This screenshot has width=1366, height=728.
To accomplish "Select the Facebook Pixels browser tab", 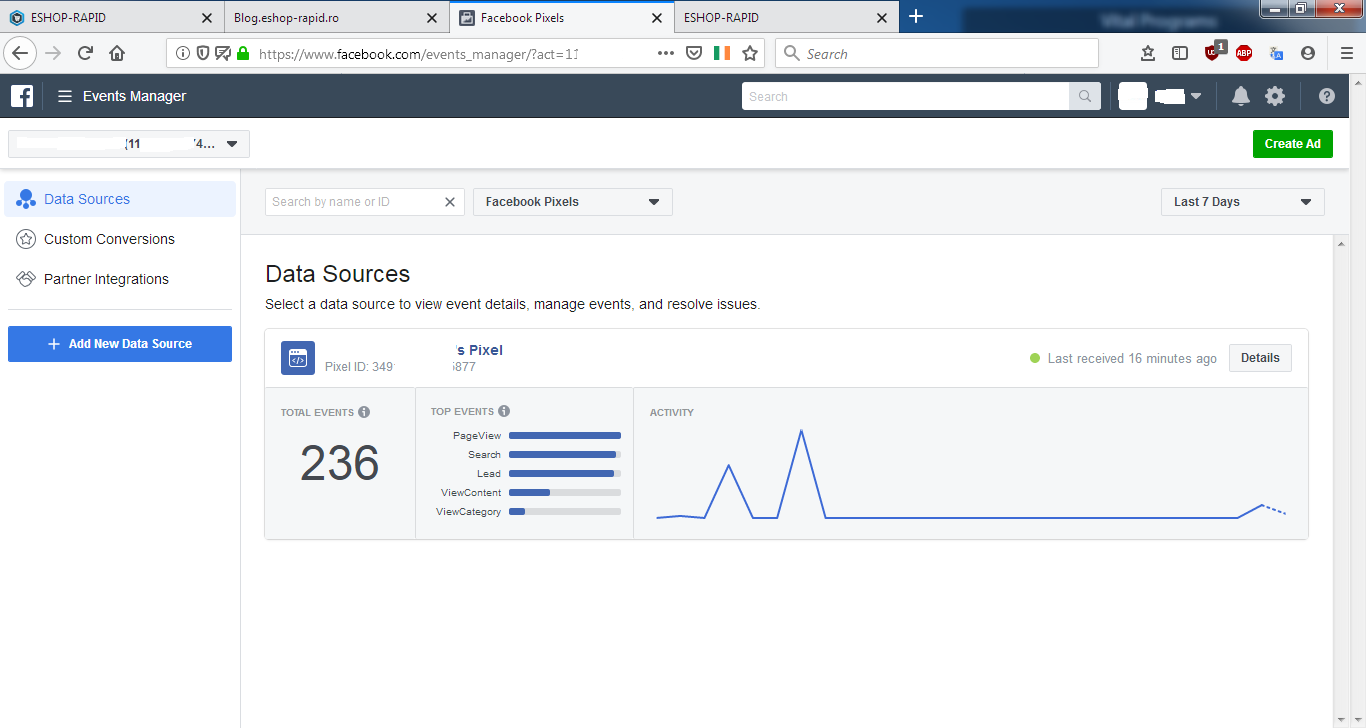I will (x=561, y=18).
